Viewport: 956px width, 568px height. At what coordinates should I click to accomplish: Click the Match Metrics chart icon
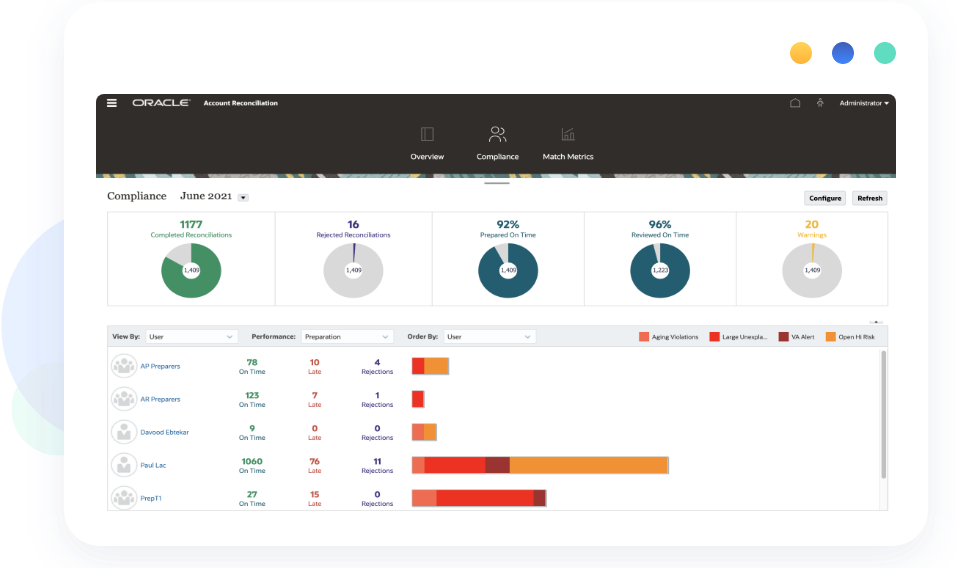click(x=568, y=135)
